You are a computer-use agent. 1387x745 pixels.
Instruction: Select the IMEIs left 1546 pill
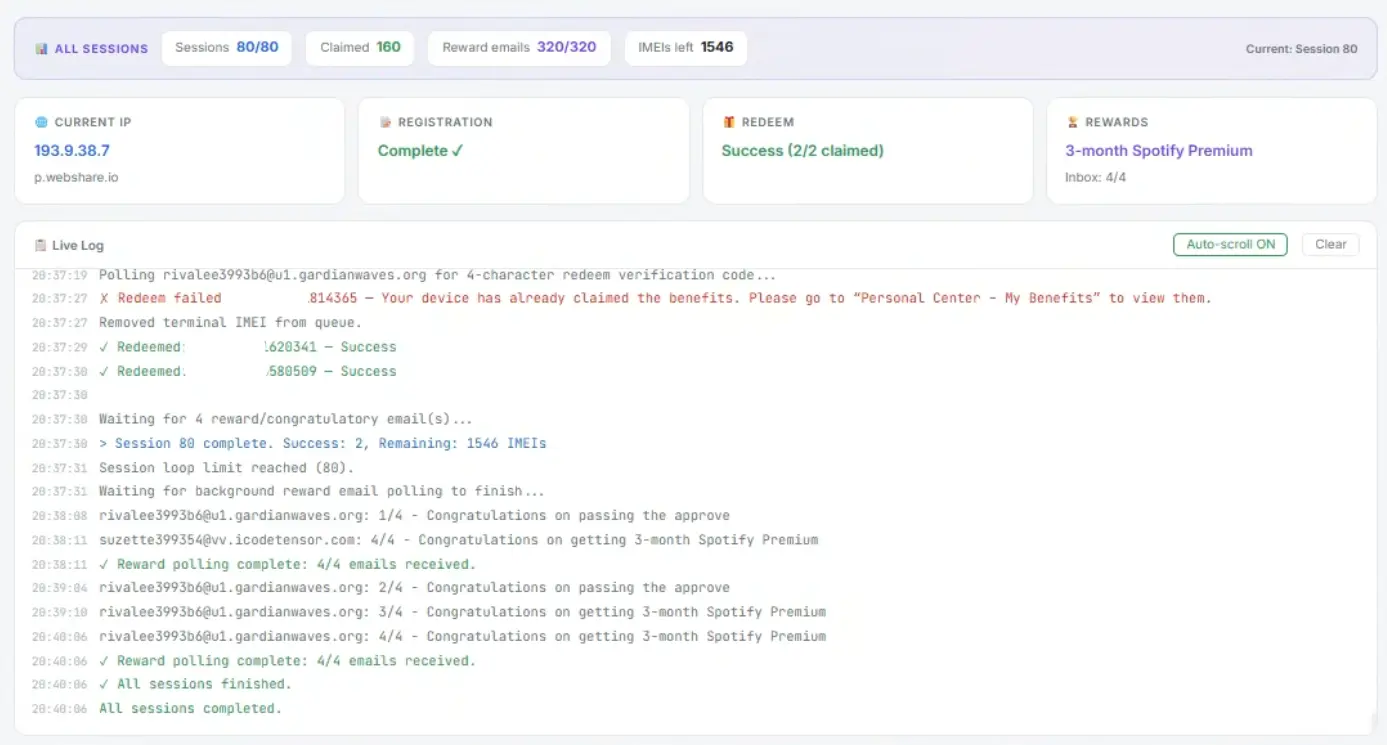686,48
